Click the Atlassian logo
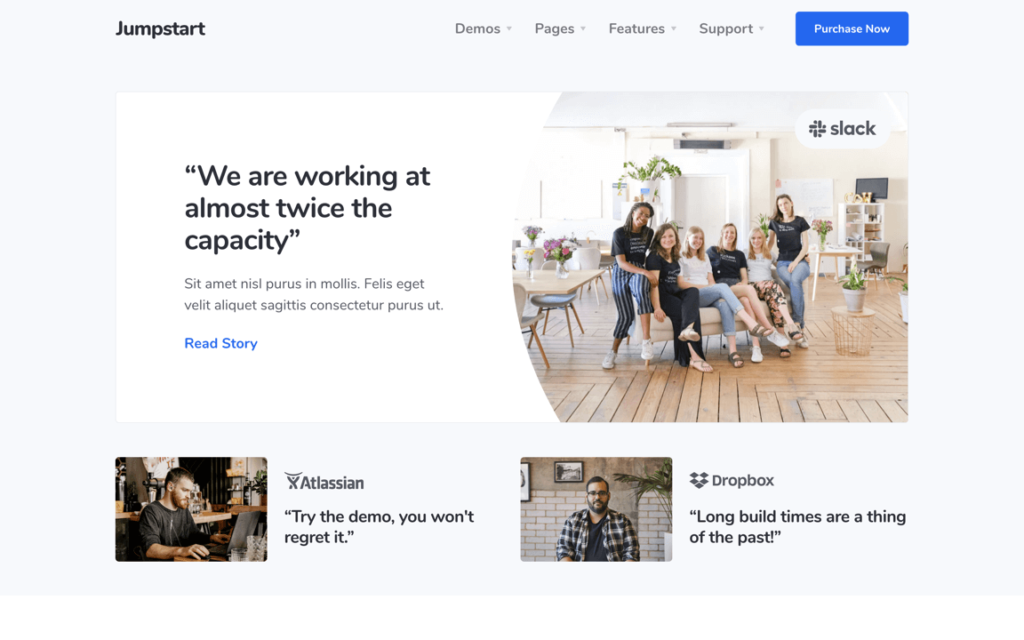This screenshot has height=640, width=1024. point(324,482)
